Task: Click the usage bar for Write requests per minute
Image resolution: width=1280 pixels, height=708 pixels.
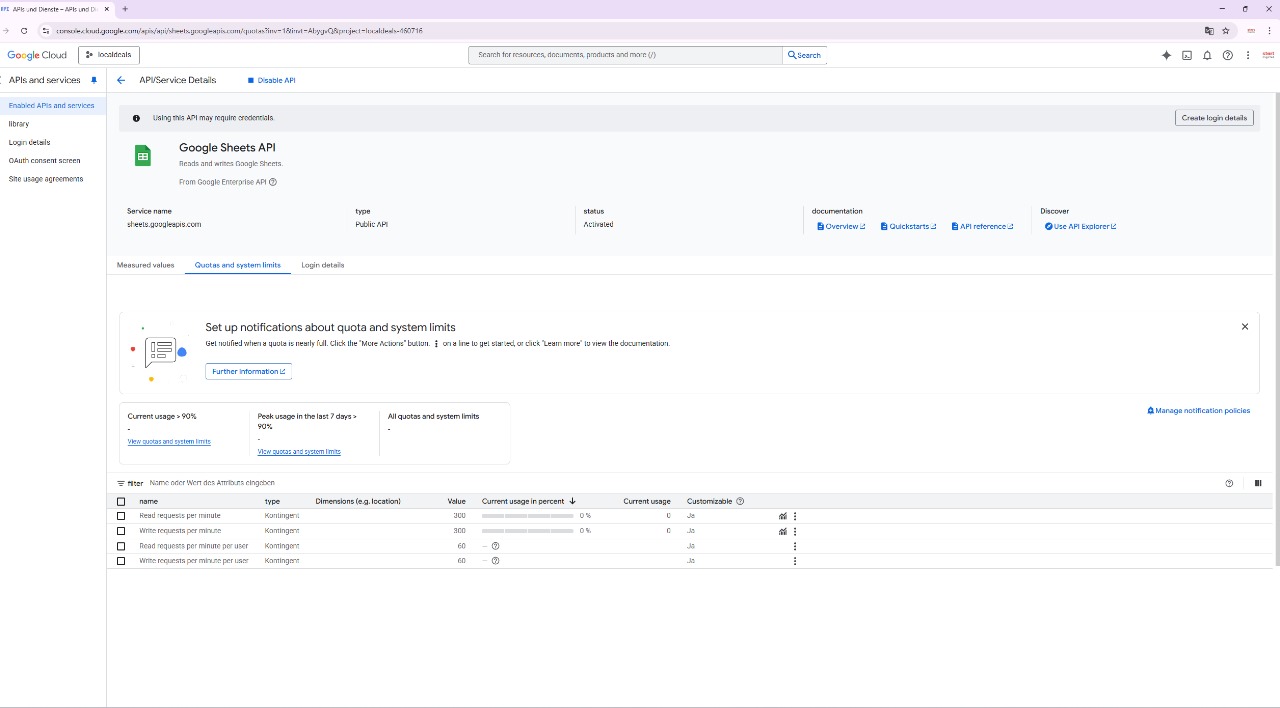Action: coord(528,531)
